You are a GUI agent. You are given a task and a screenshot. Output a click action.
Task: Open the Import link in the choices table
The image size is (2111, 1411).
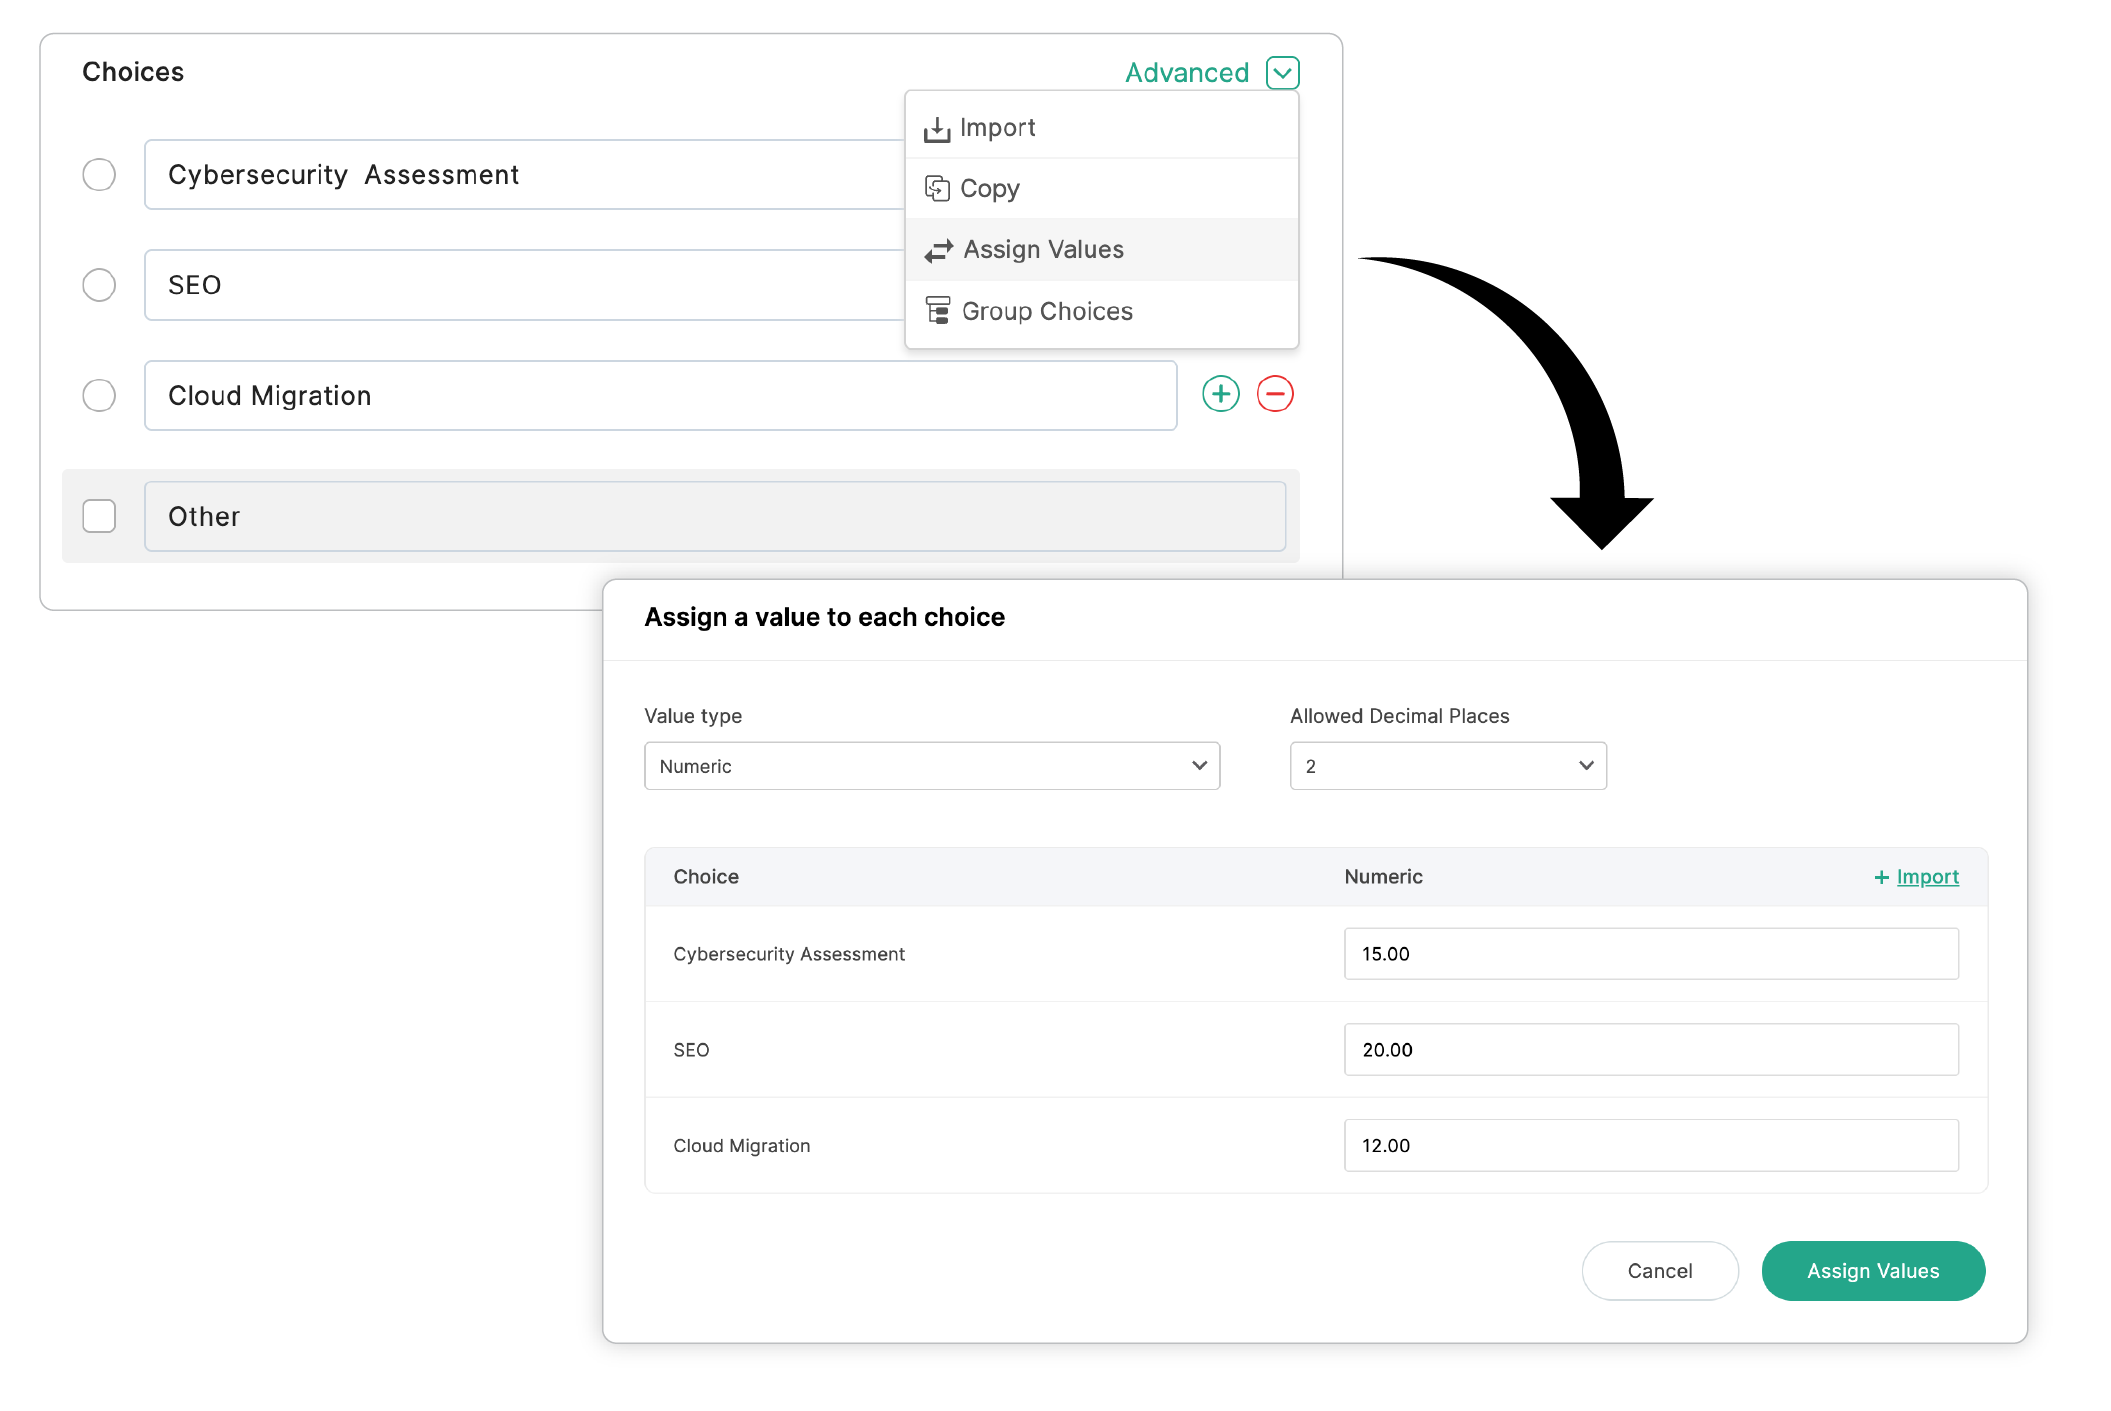1926,876
